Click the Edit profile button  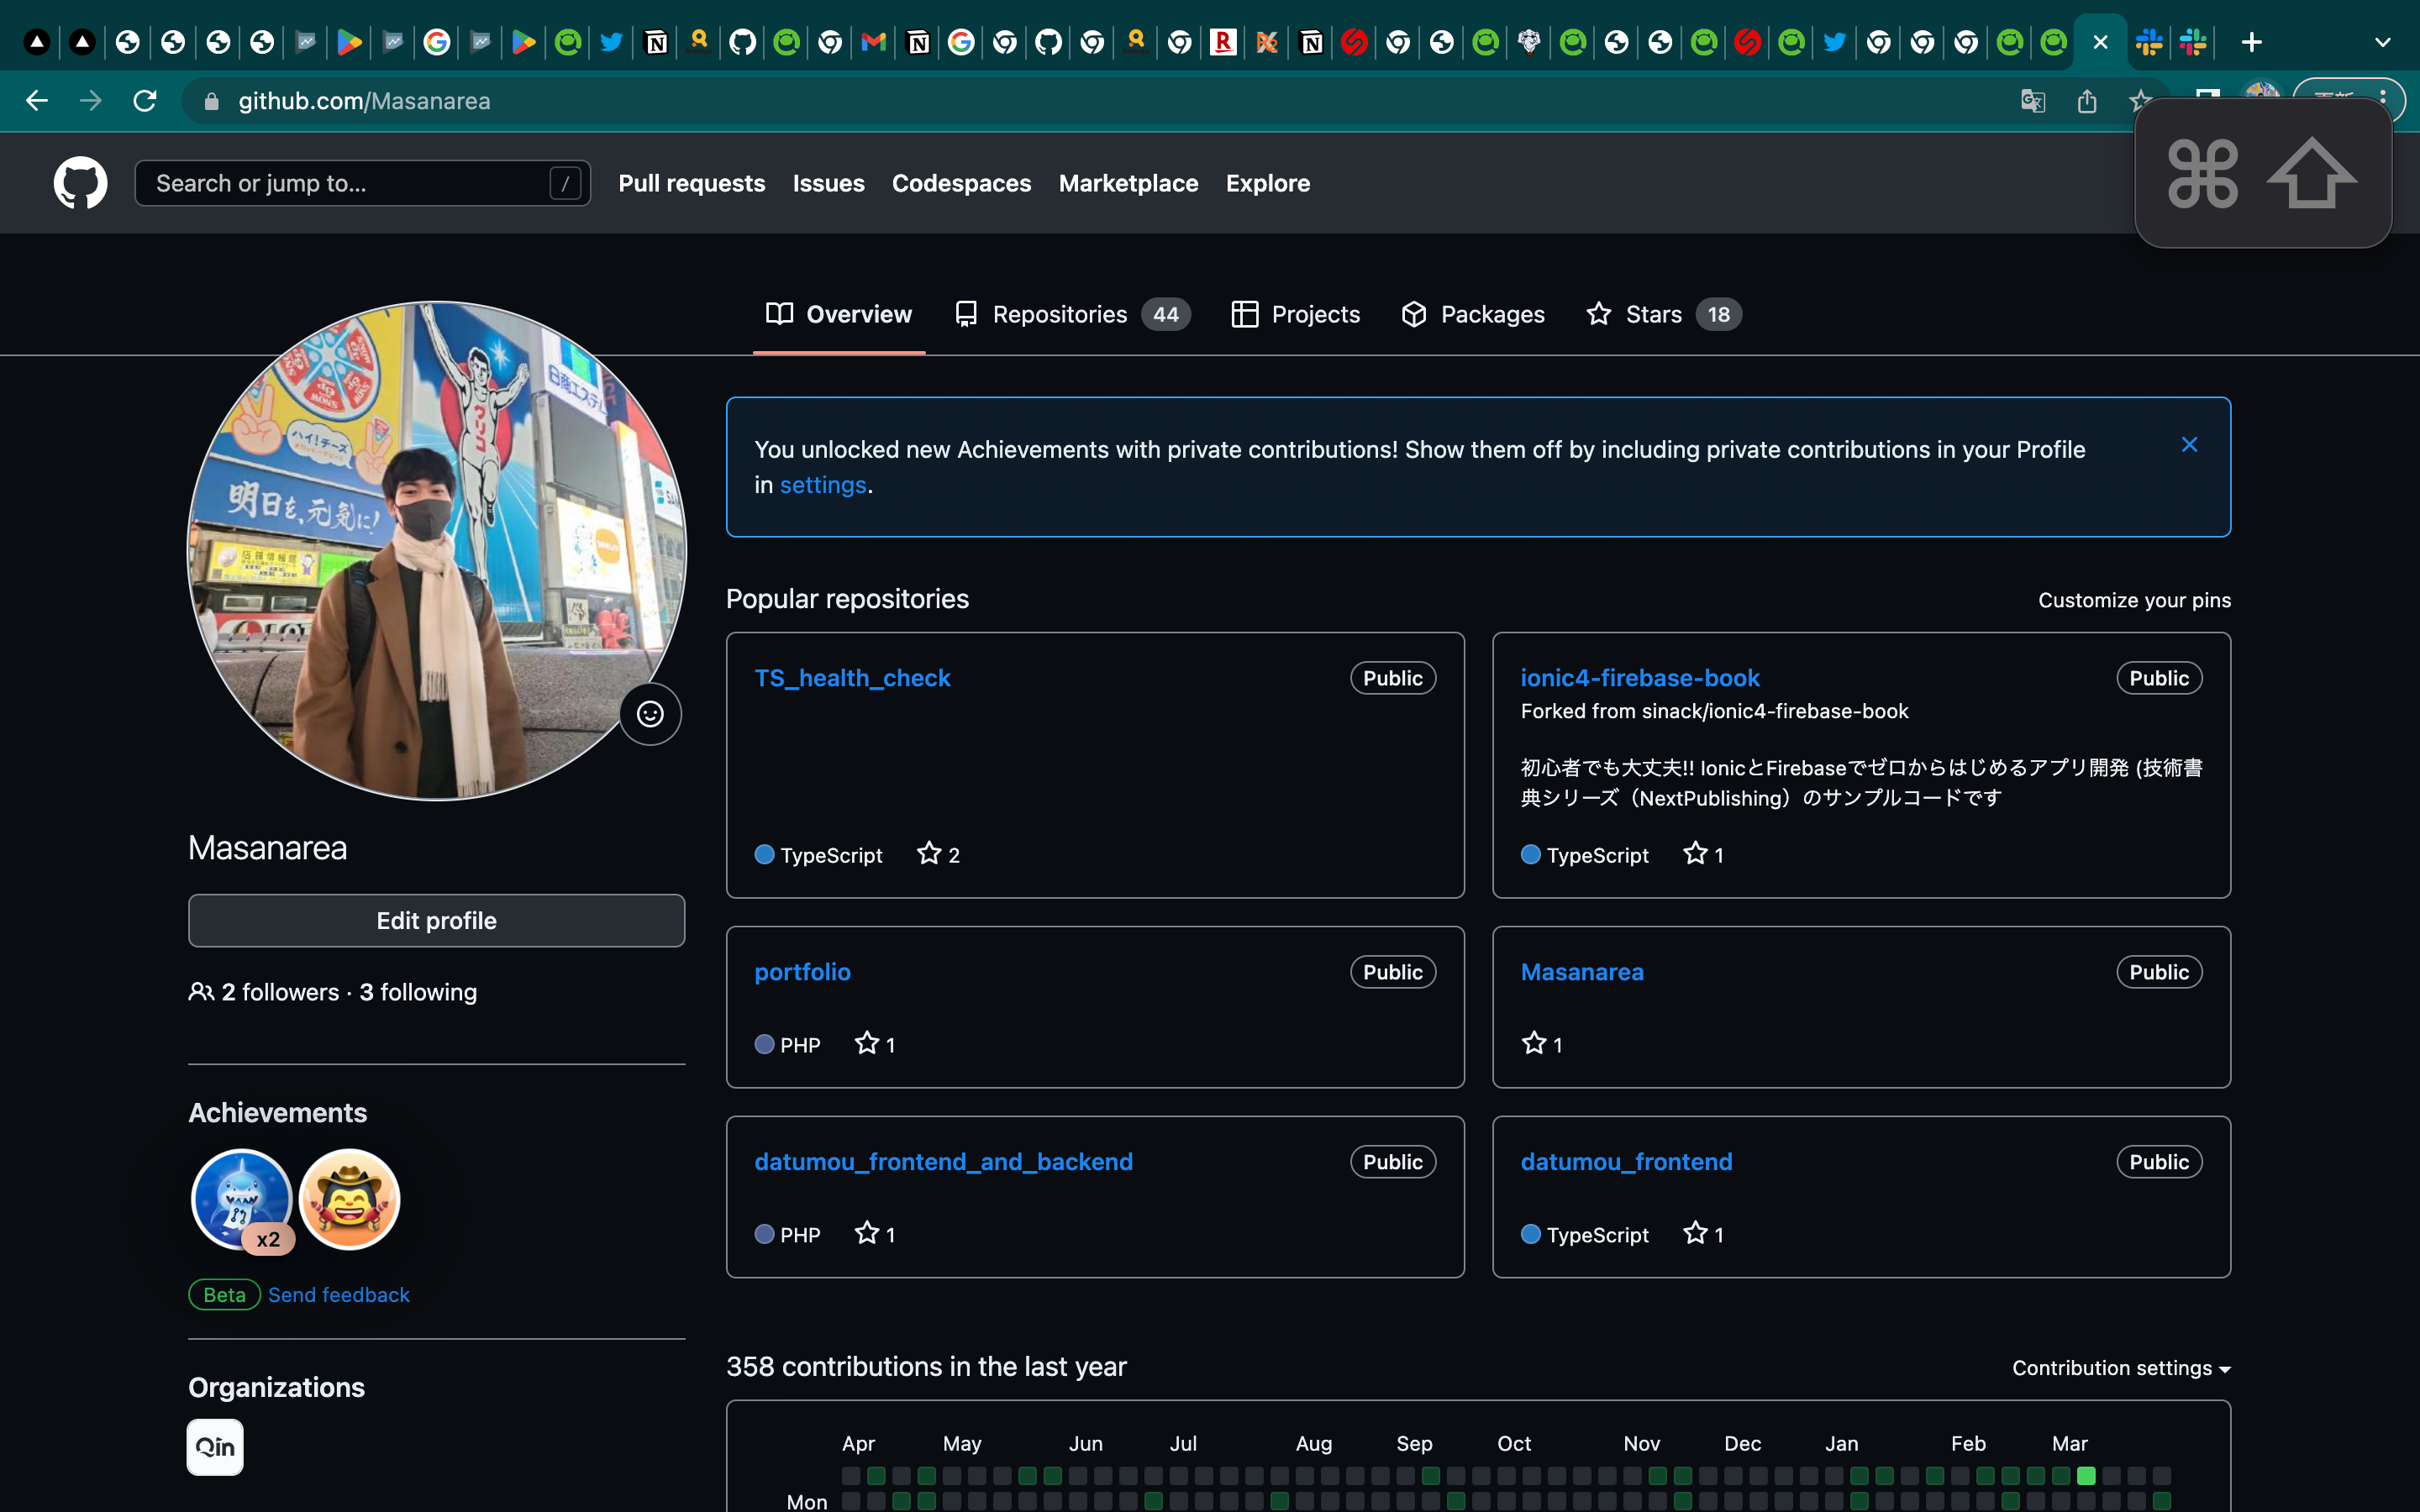[436, 920]
